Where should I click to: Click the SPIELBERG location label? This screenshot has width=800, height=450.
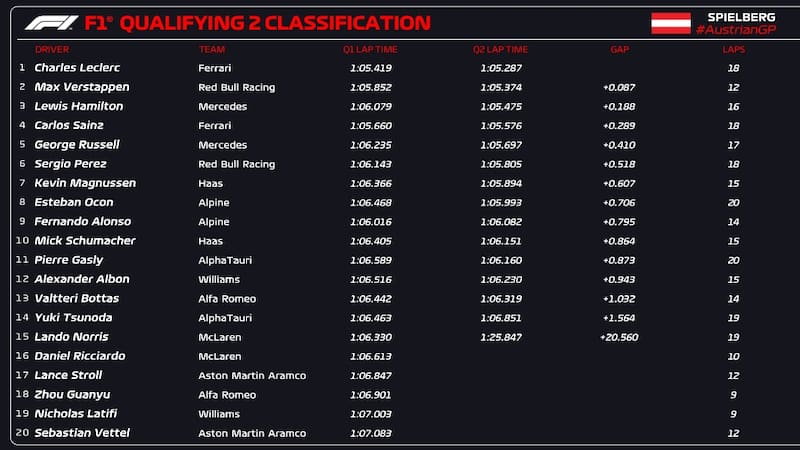pos(741,17)
